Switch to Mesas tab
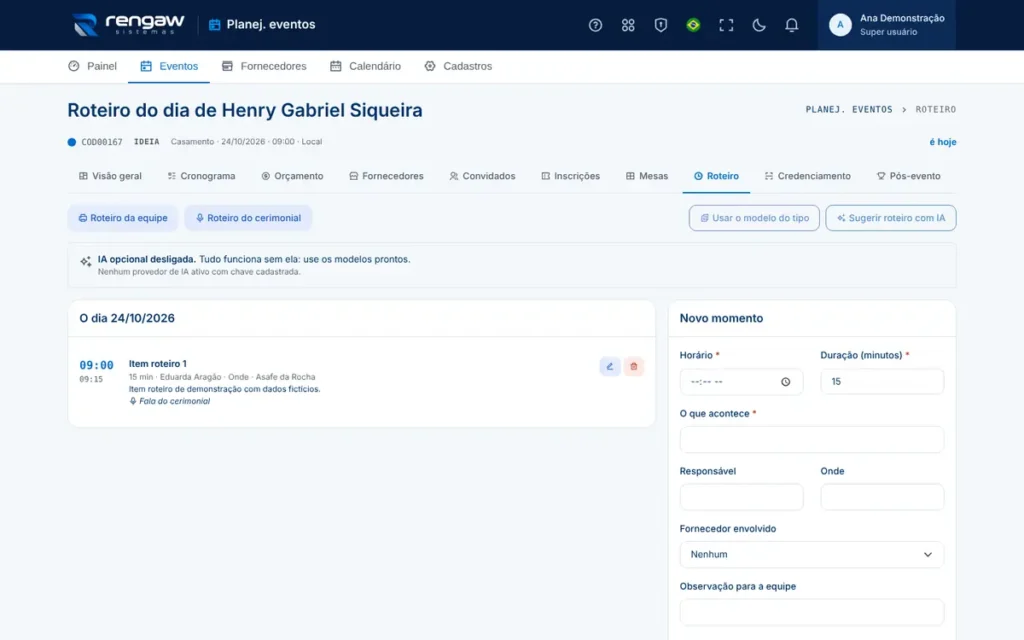This screenshot has height=640, width=1024. 647,176
